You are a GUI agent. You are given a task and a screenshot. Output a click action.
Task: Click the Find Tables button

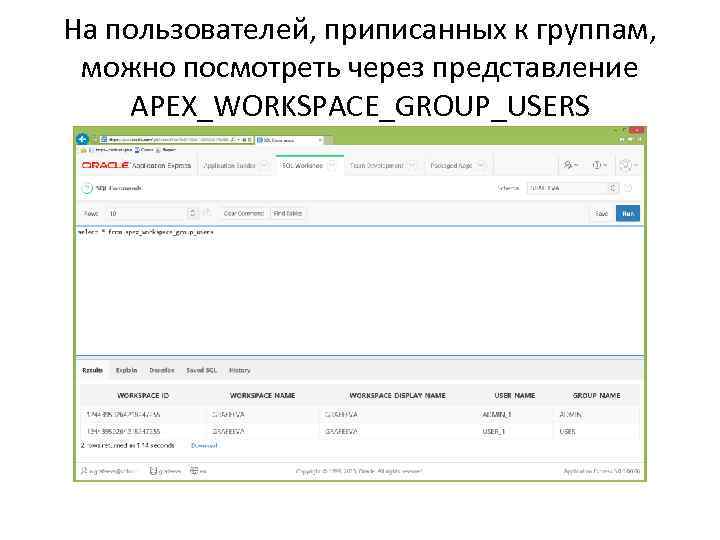point(287,214)
